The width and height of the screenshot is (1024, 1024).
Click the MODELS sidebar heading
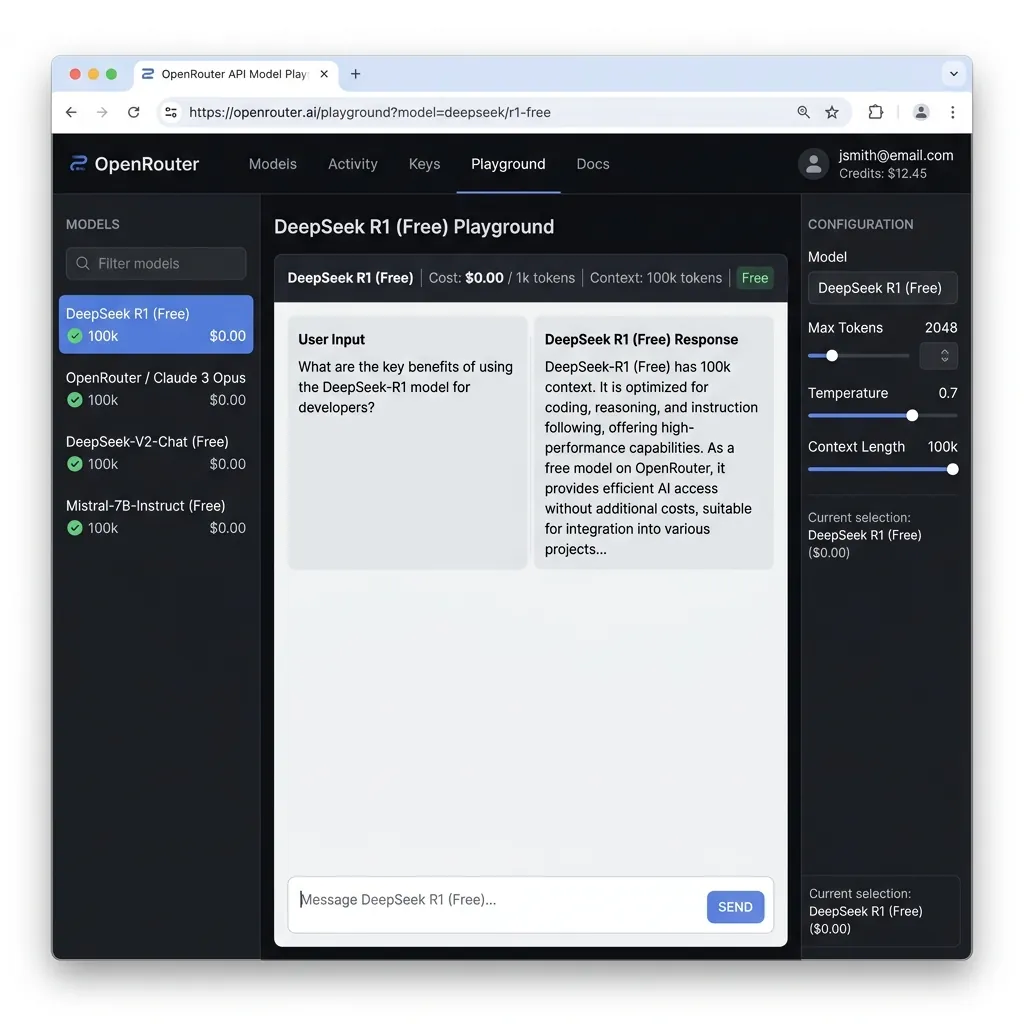pos(93,224)
